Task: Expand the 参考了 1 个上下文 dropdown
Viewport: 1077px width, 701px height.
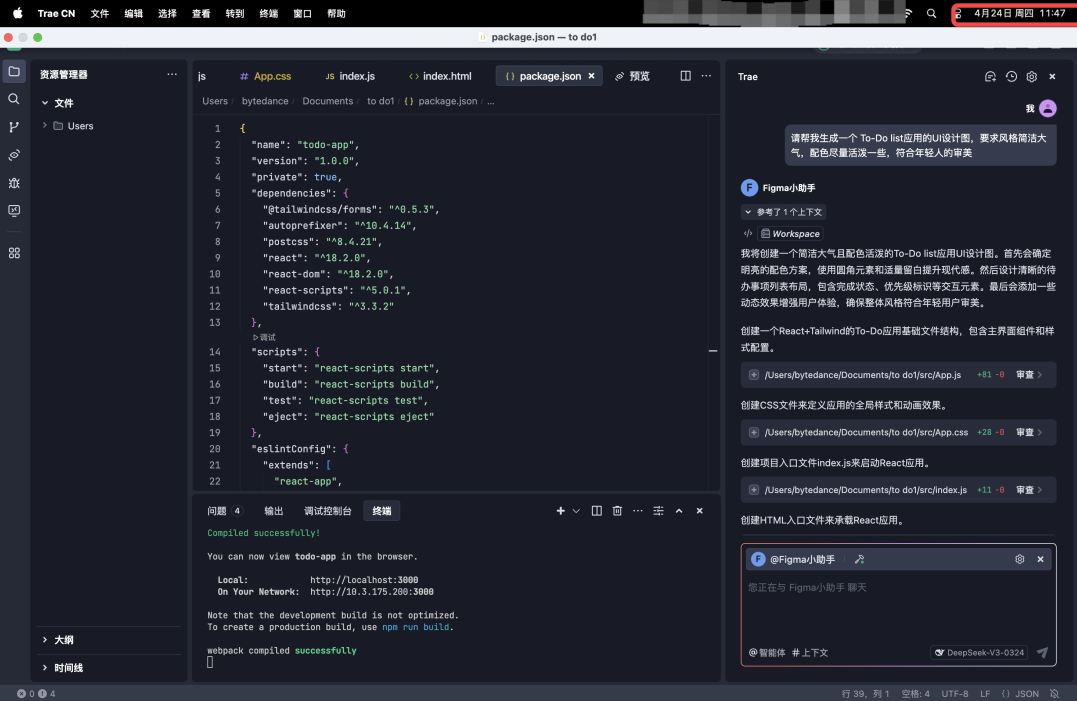Action: tap(783, 212)
